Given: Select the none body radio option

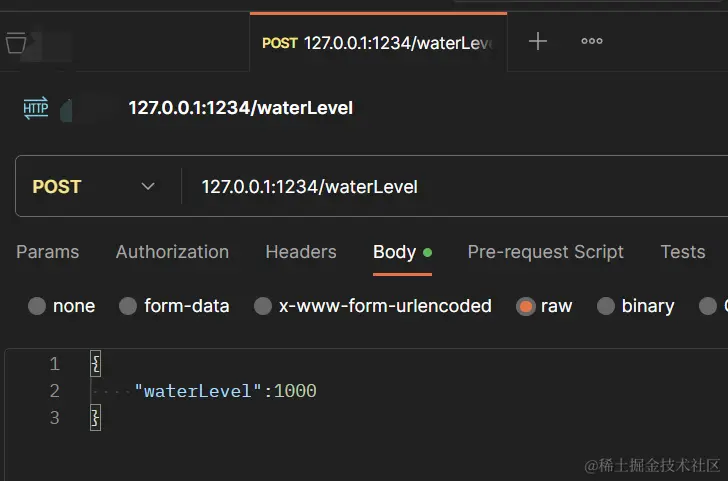Looking at the screenshot, I should (37, 306).
